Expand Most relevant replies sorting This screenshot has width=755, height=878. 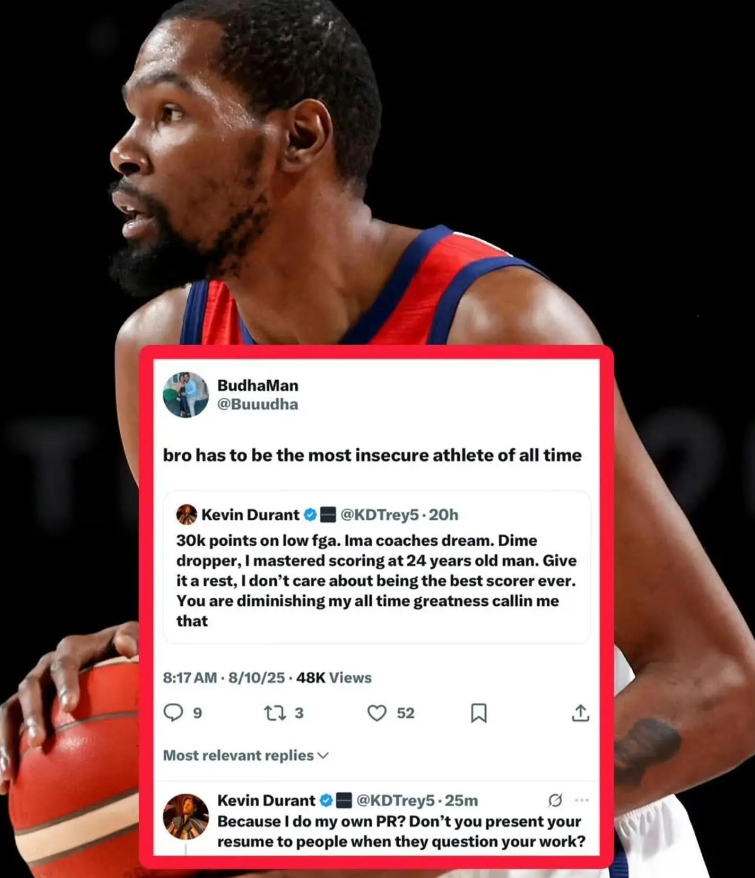(x=245, y=755)
